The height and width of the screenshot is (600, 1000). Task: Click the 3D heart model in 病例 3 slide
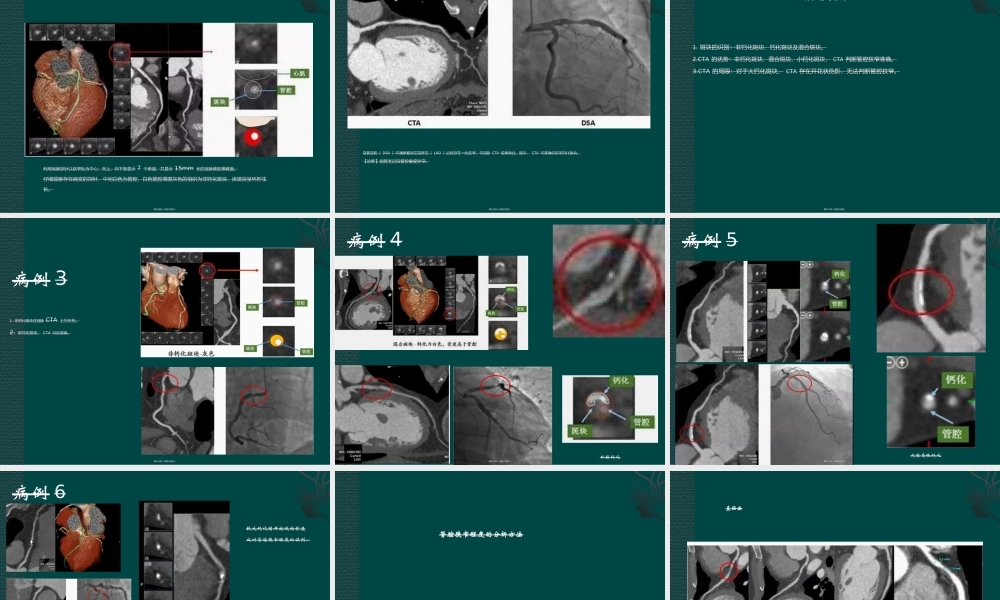pos(166,297)
